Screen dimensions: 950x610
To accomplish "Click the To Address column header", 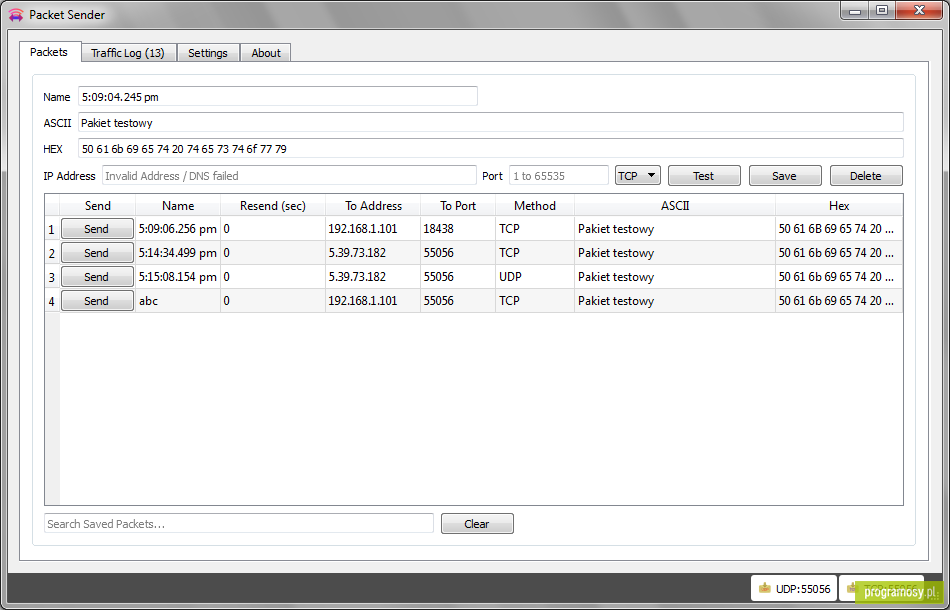I will pos(373,206).
